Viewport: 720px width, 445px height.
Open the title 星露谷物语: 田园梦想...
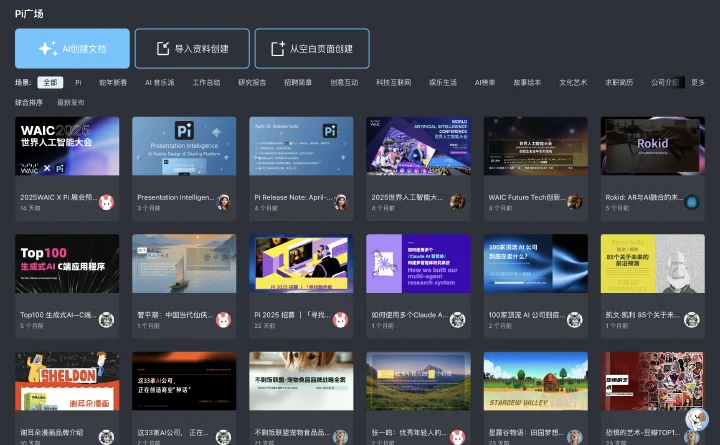click(x=526, y=433)
